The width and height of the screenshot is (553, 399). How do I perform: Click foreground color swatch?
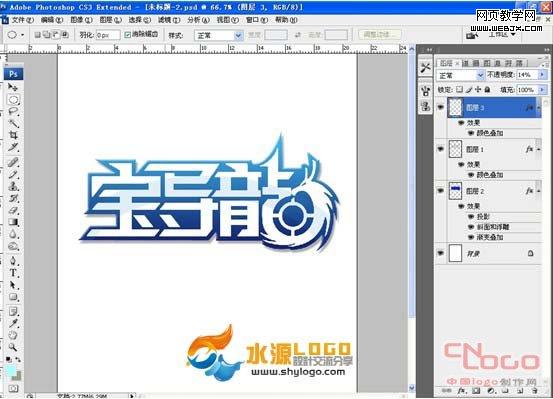pos(11,371)
